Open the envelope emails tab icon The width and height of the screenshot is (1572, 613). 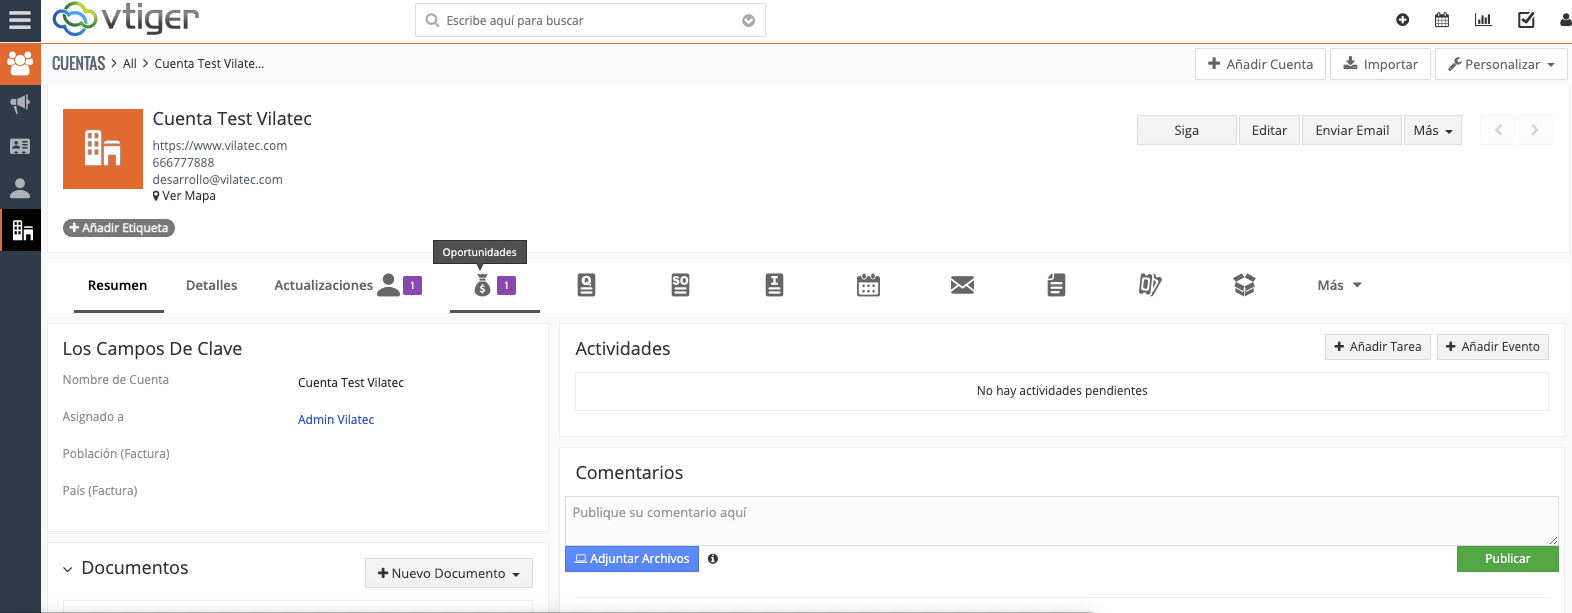(x=962, y=286)
